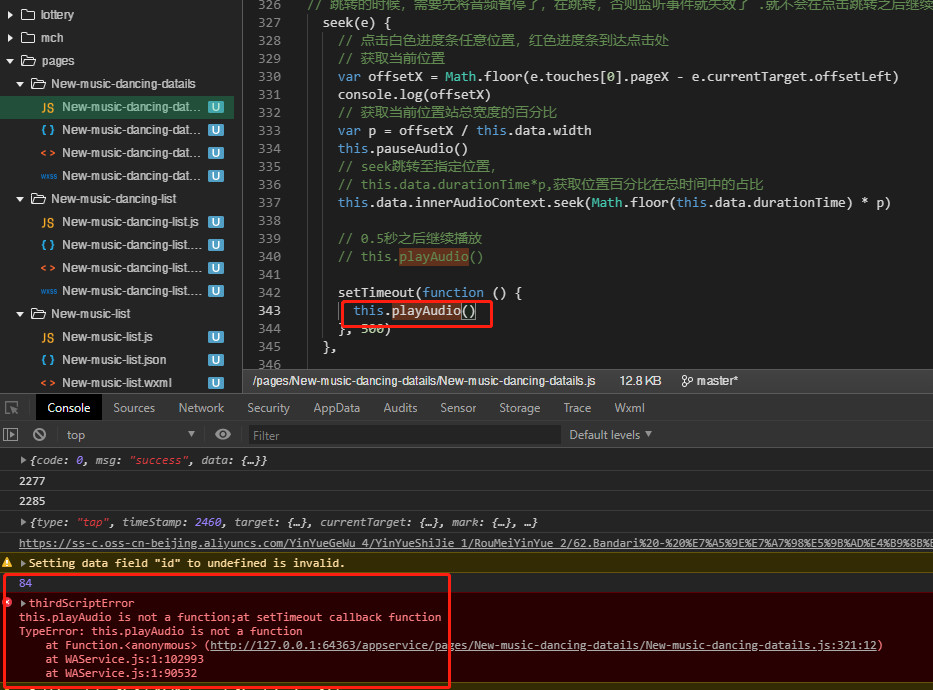This screenshot has height=690, width=933.
Task: Click the console log value 2277
Action: click(x=32, y=481)
